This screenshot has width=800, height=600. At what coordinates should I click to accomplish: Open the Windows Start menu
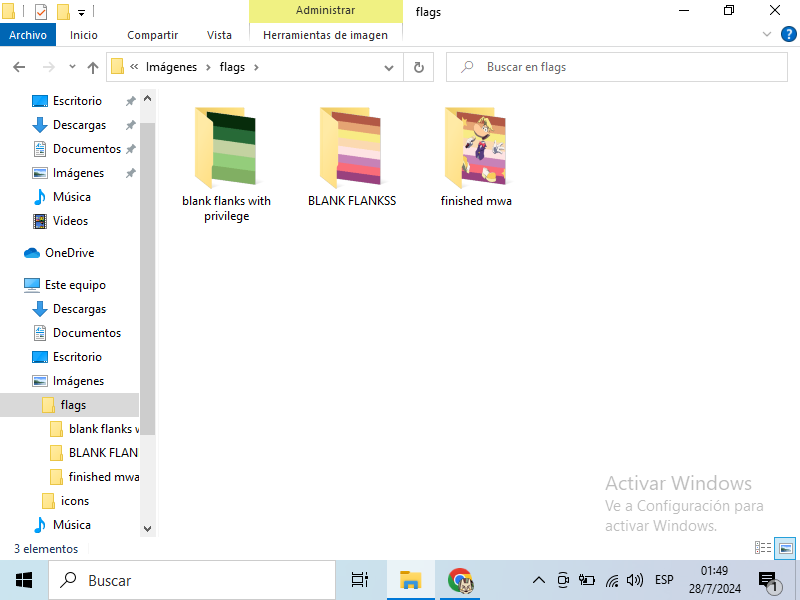coord(23,580)
